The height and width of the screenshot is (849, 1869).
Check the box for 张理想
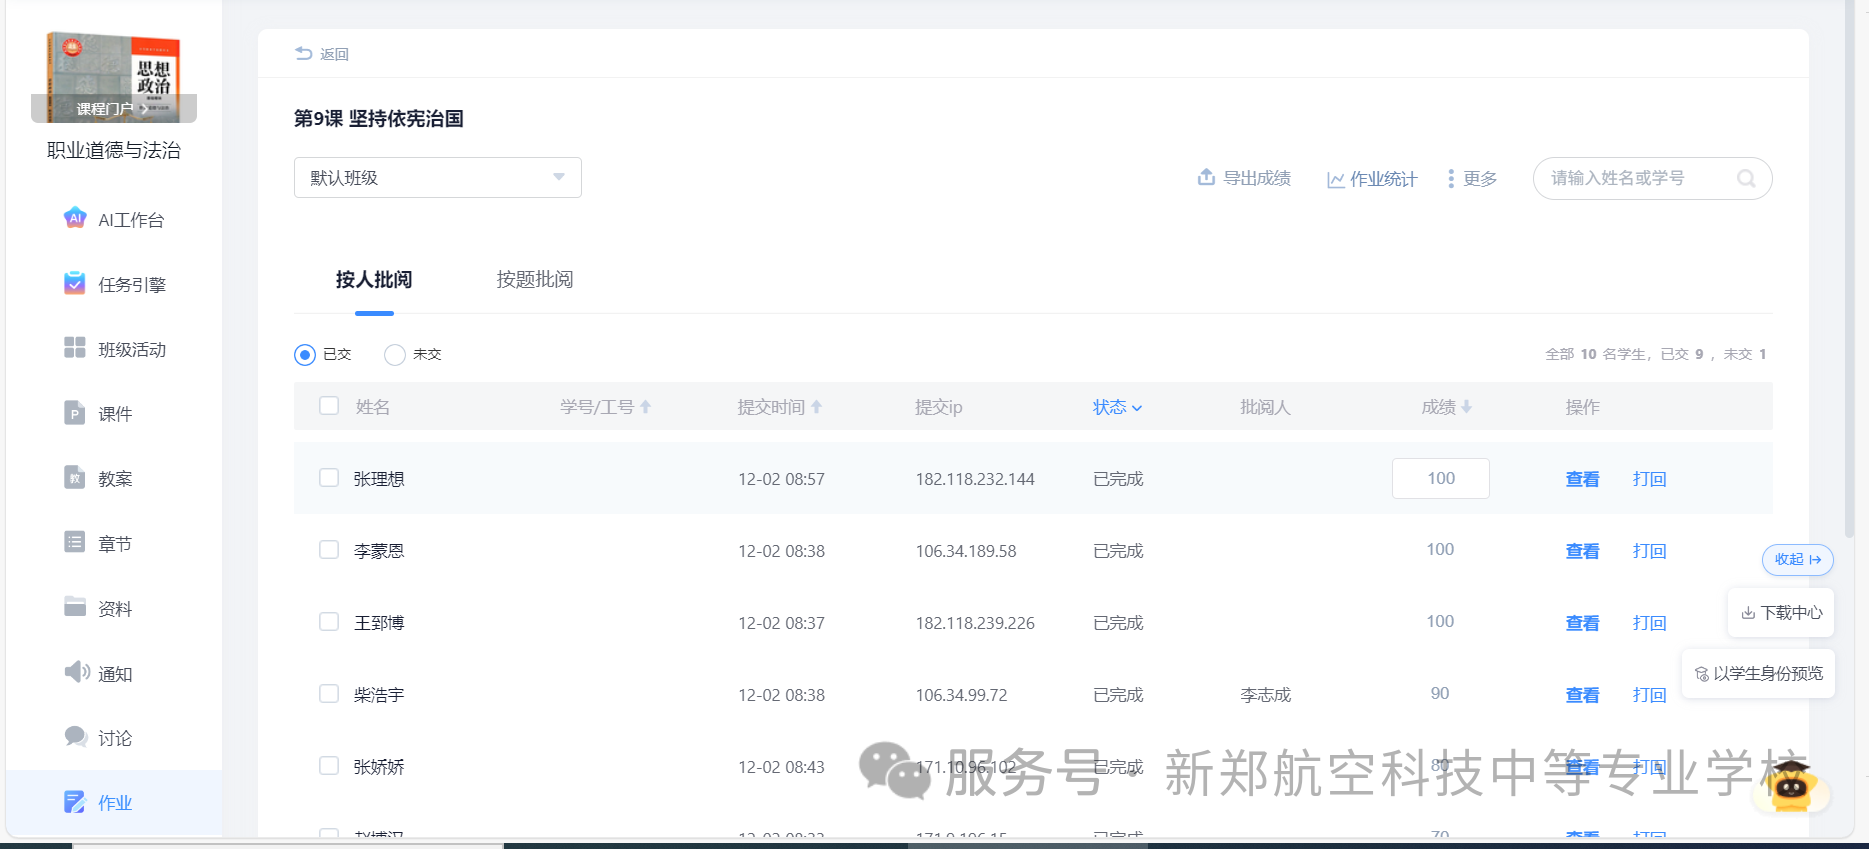tap(329, 477)
